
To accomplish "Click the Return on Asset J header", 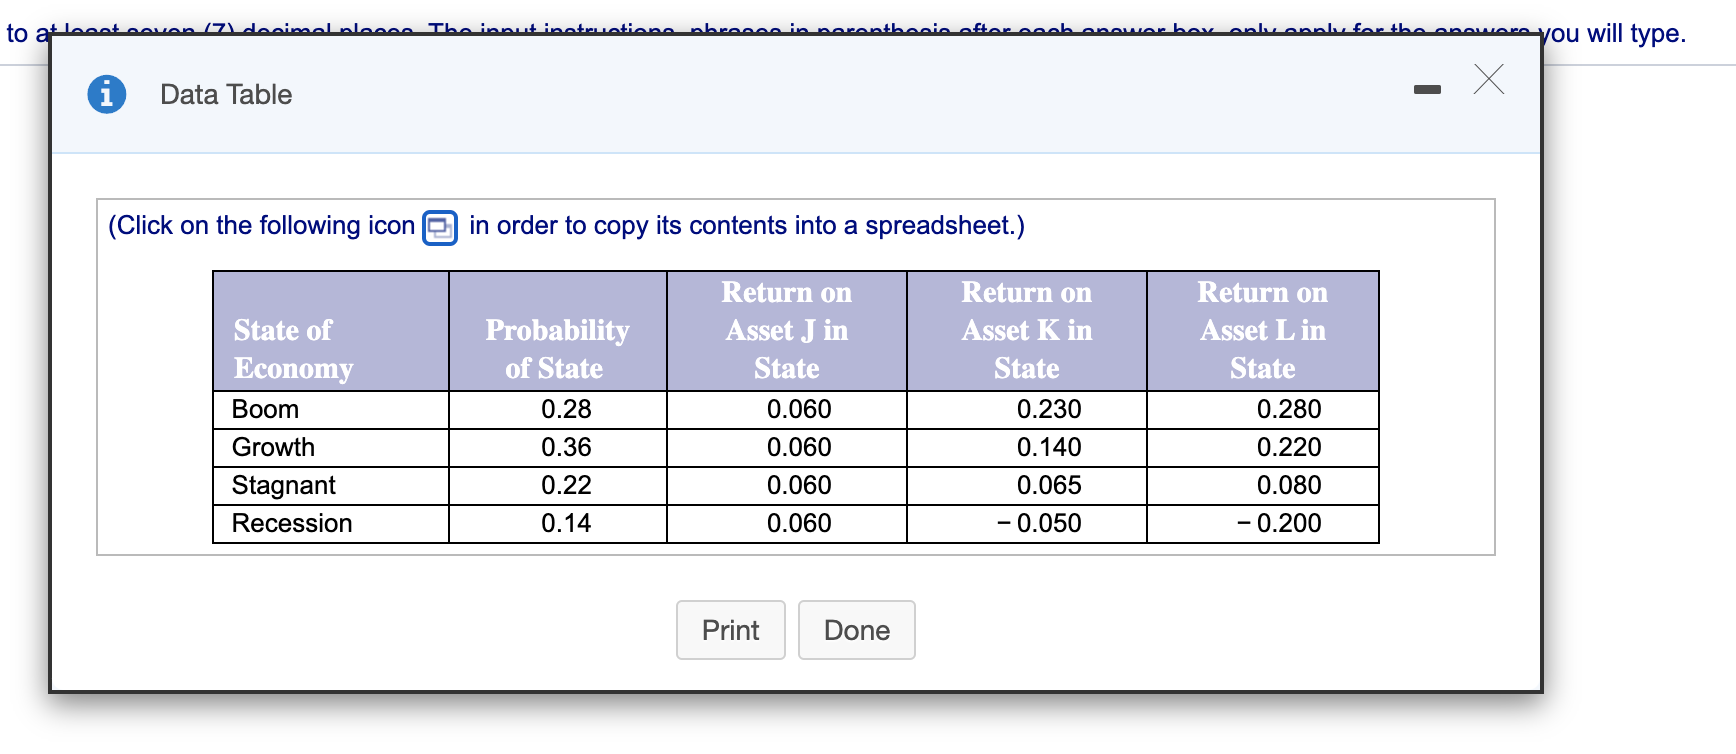I will [787, 331].
